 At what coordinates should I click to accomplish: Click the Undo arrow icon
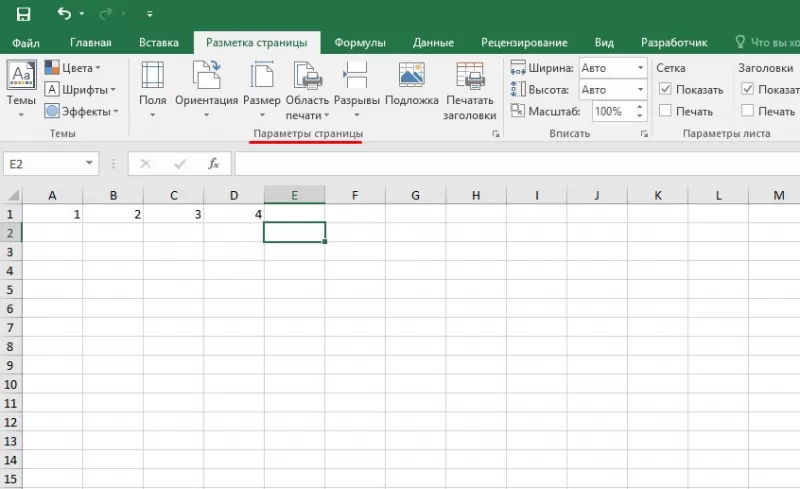64,13
